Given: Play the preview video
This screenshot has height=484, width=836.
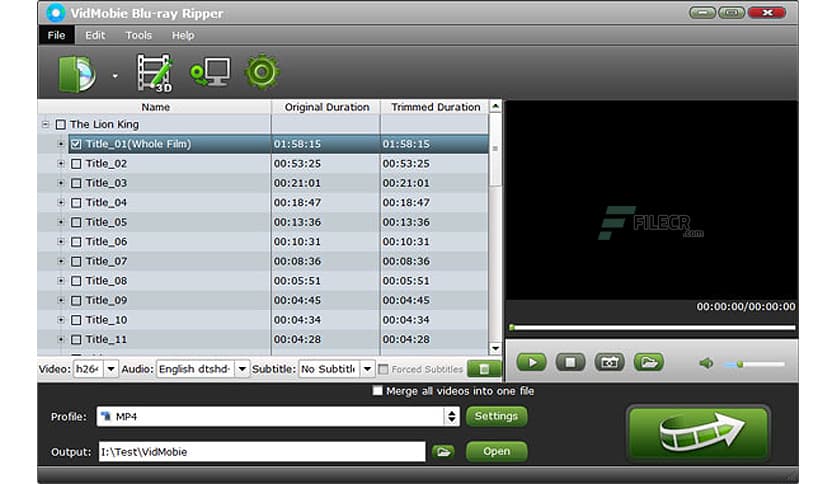Looking at the screenshot, I should pyautogui.click(x=531, y=362).
